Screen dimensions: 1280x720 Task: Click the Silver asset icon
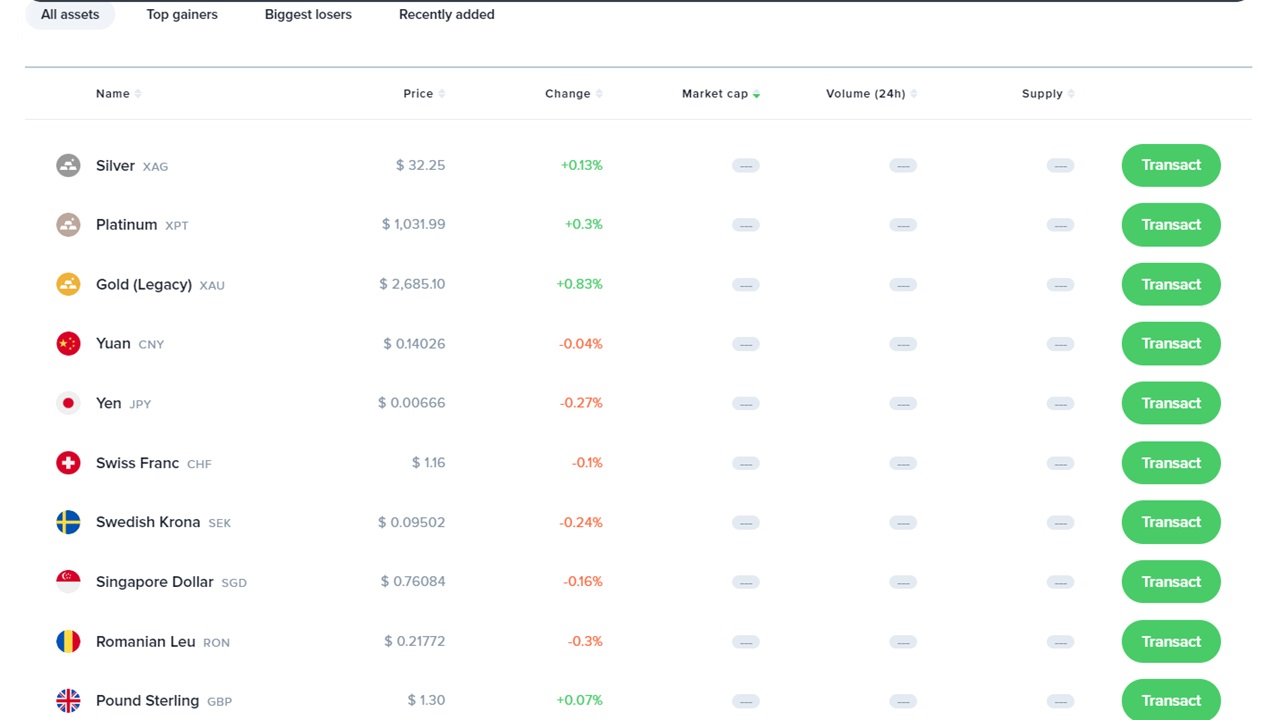tap(68, 165)
